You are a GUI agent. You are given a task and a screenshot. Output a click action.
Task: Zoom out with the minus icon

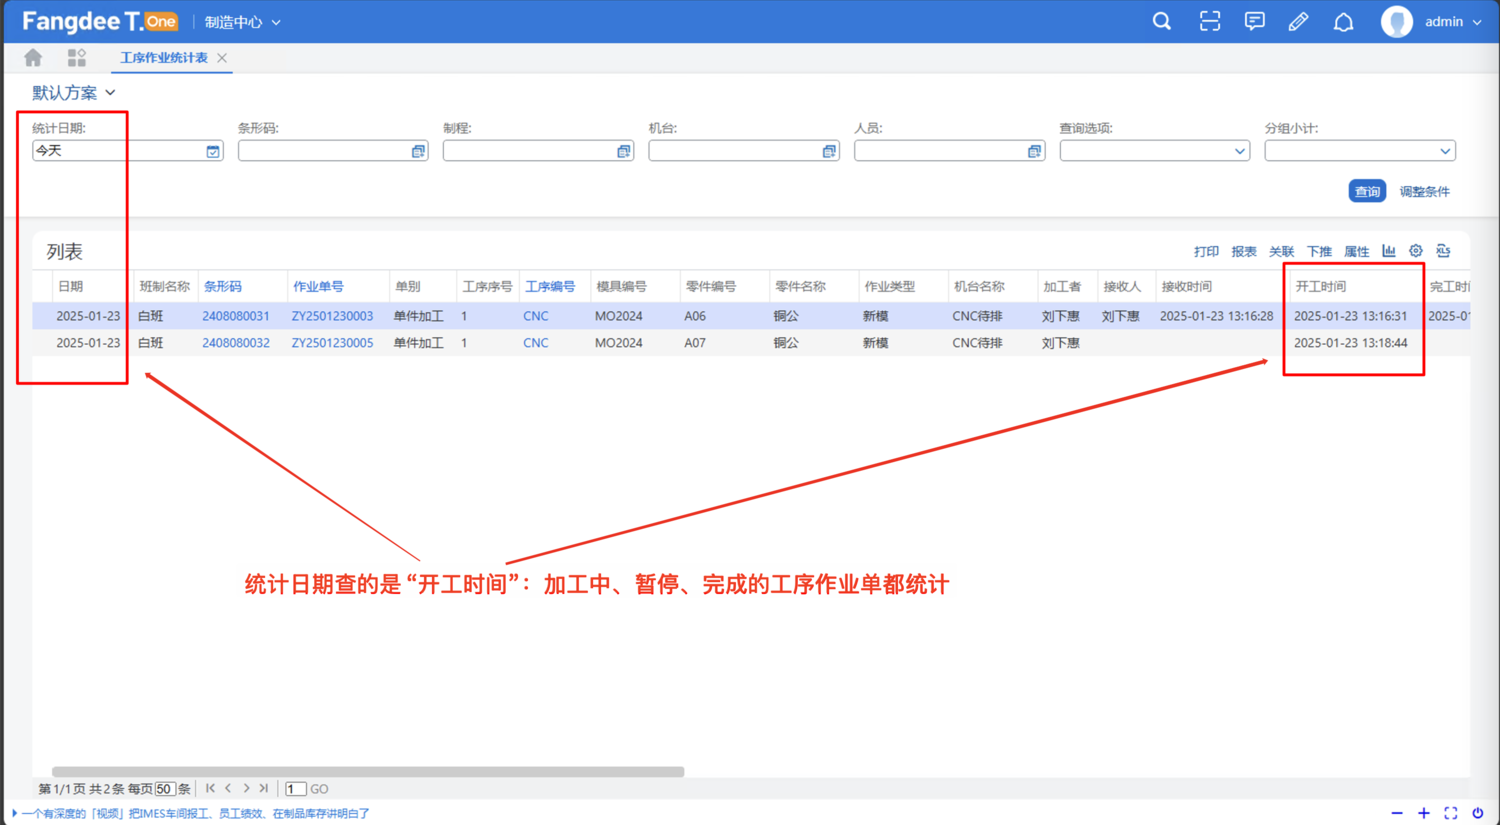pyautogui.click(x=1397, y=813)
